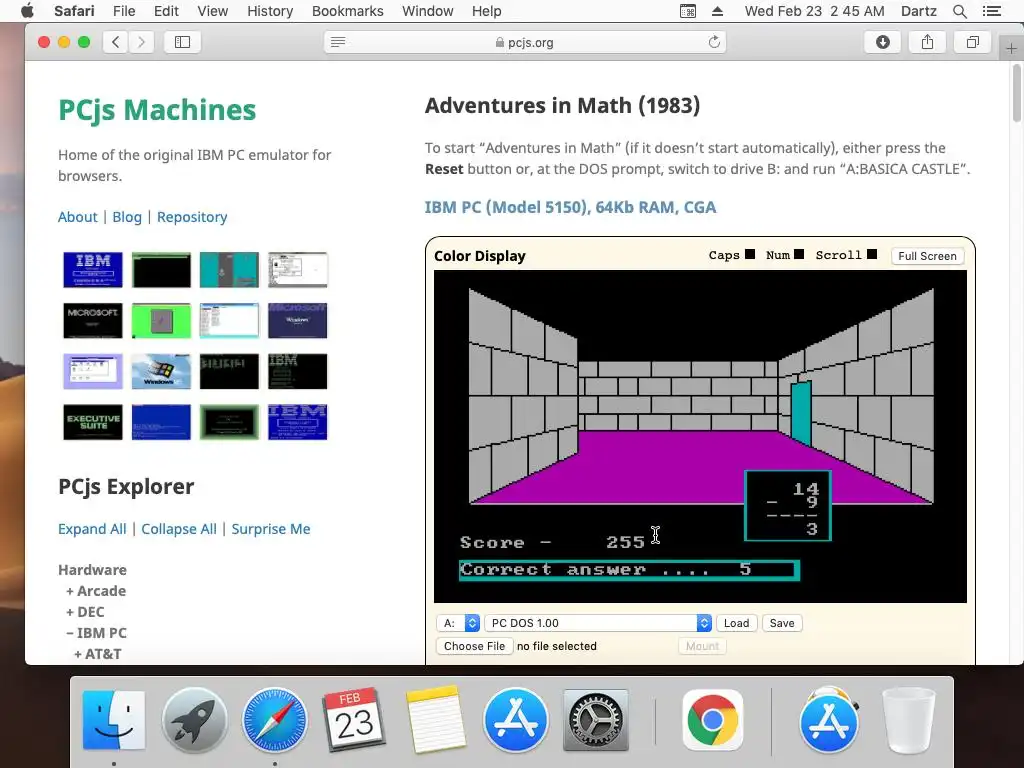This screenshot has height=768, width=1024.
Task: Open the Executive Suite thumbnail
Action: [93, 422]
